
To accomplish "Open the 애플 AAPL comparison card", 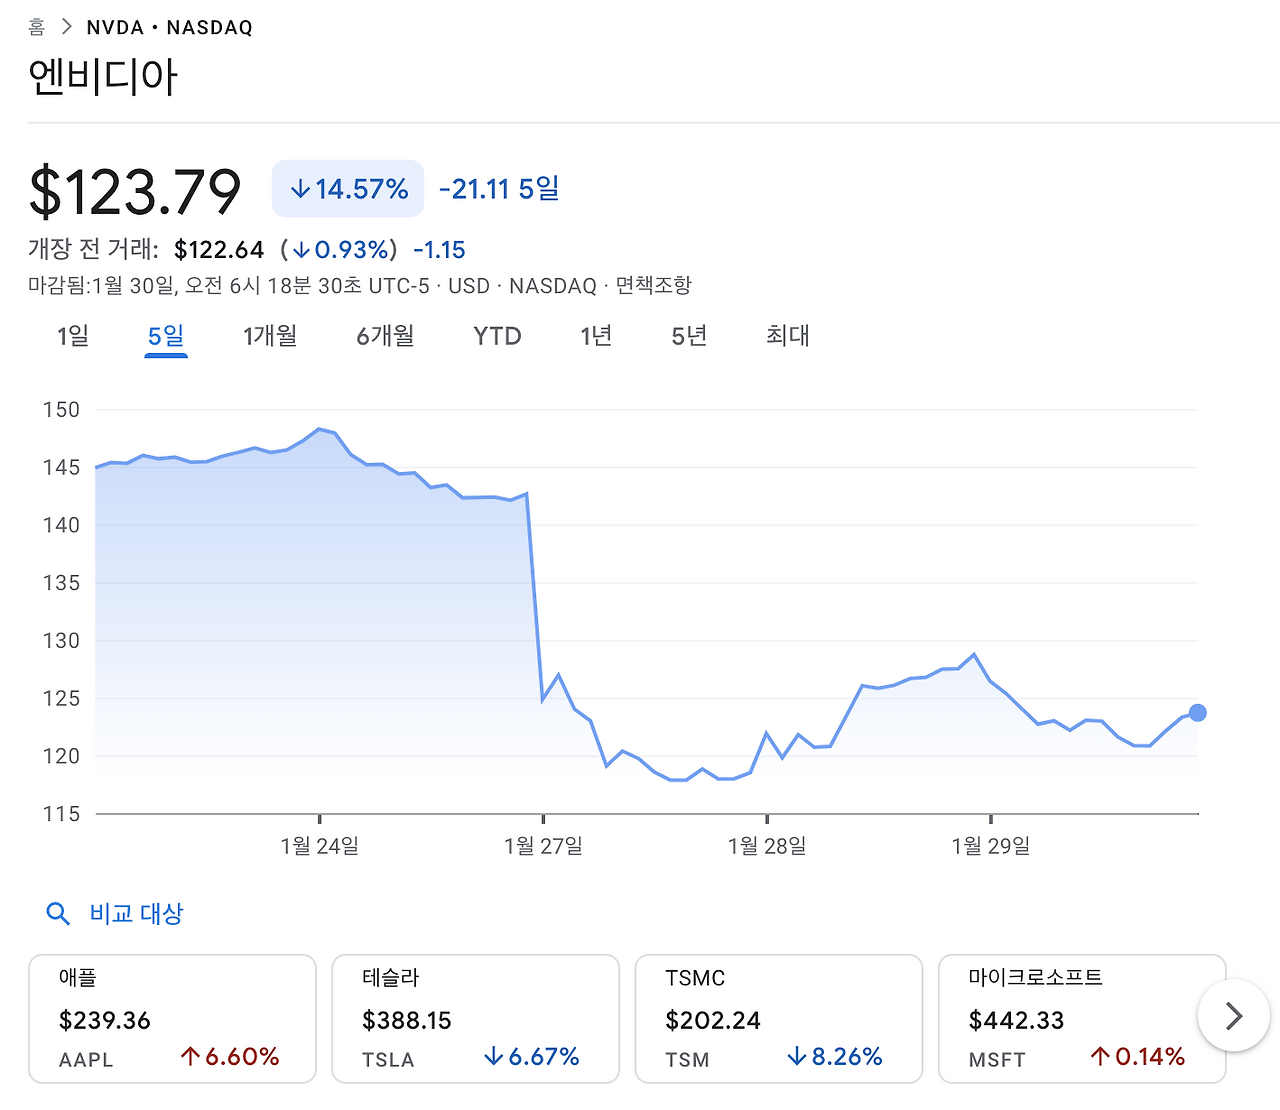I will pyautogui.click(x=172, y=1019).
